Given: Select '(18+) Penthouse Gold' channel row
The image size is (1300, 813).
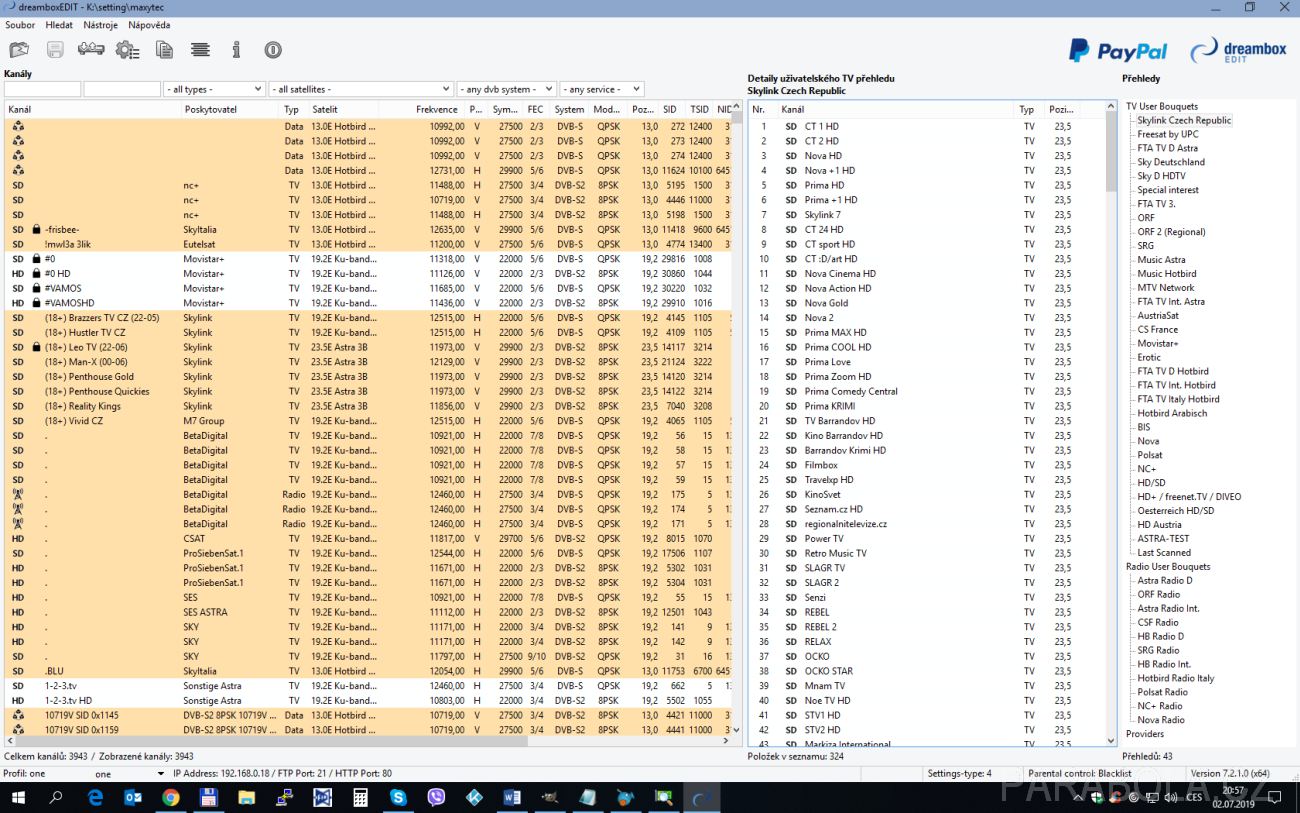Looking at the screenshot, I should click(367, 377).
